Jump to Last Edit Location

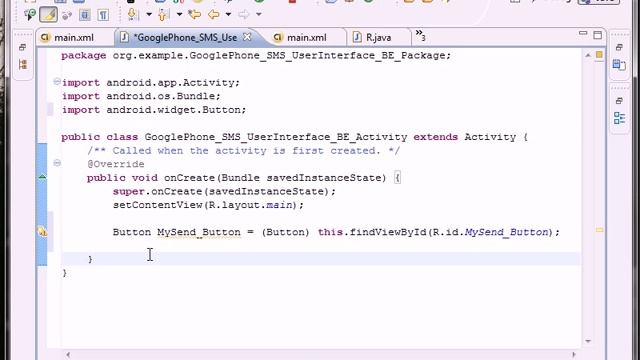(195, 15)
